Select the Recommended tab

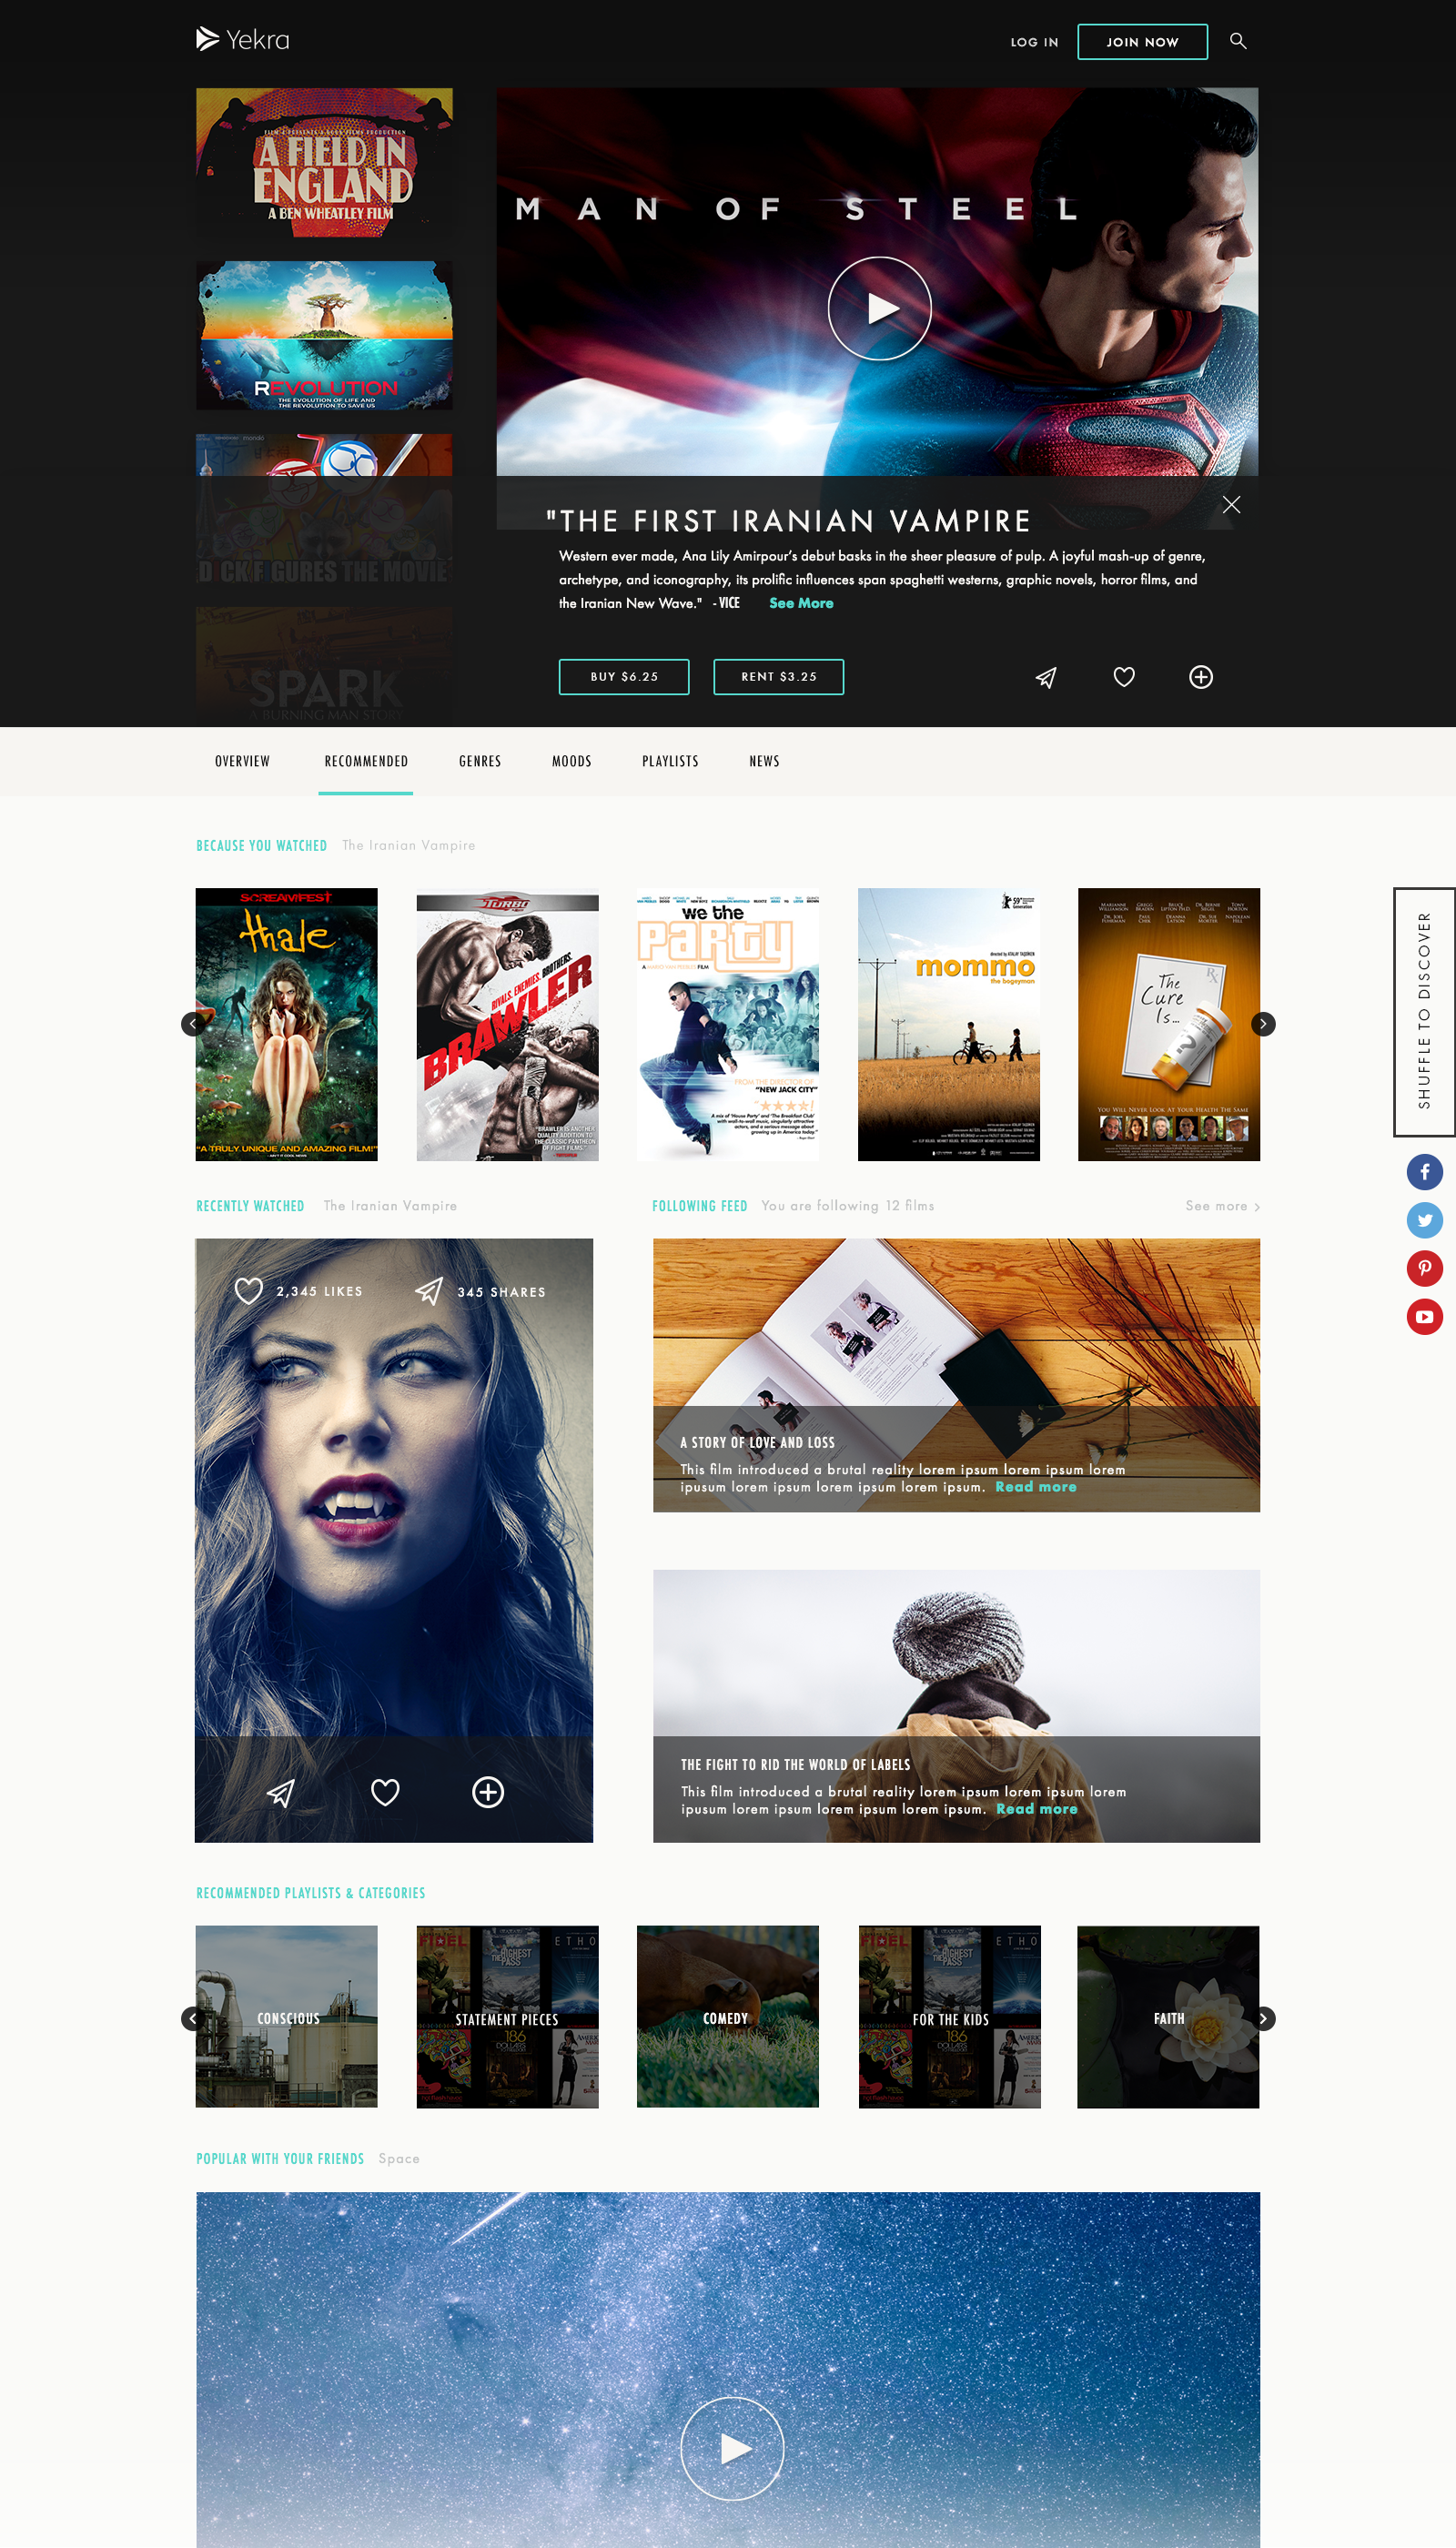(366, 761)
